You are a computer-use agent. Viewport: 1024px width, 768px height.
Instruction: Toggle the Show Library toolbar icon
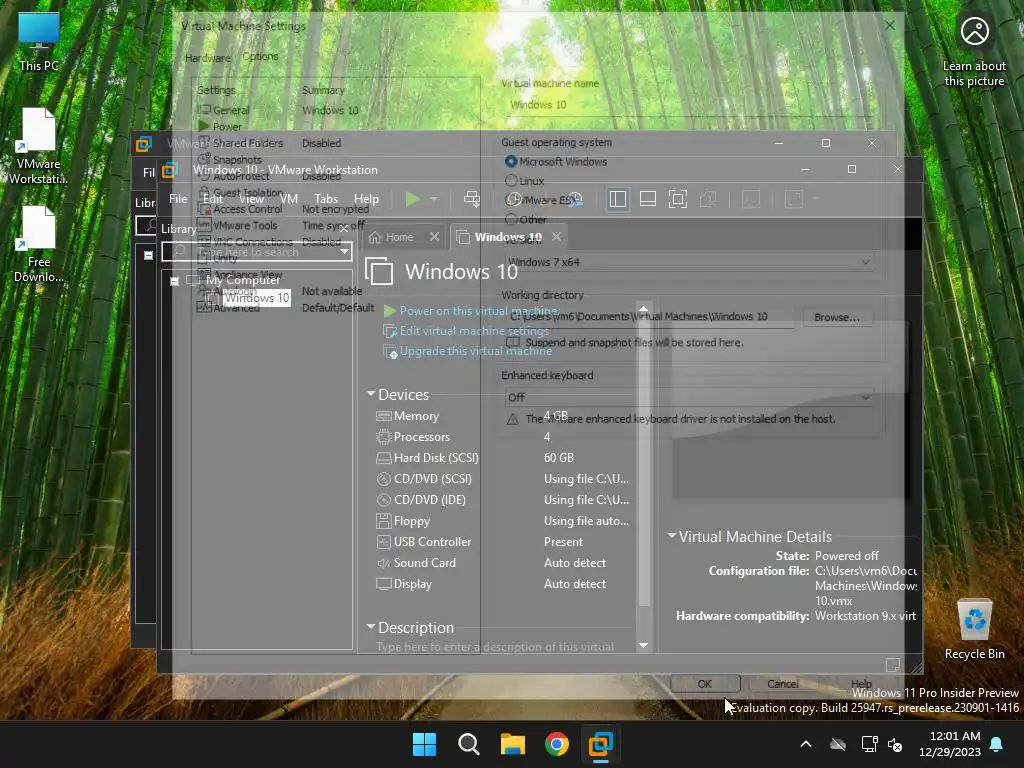click(x=617, y=199)
